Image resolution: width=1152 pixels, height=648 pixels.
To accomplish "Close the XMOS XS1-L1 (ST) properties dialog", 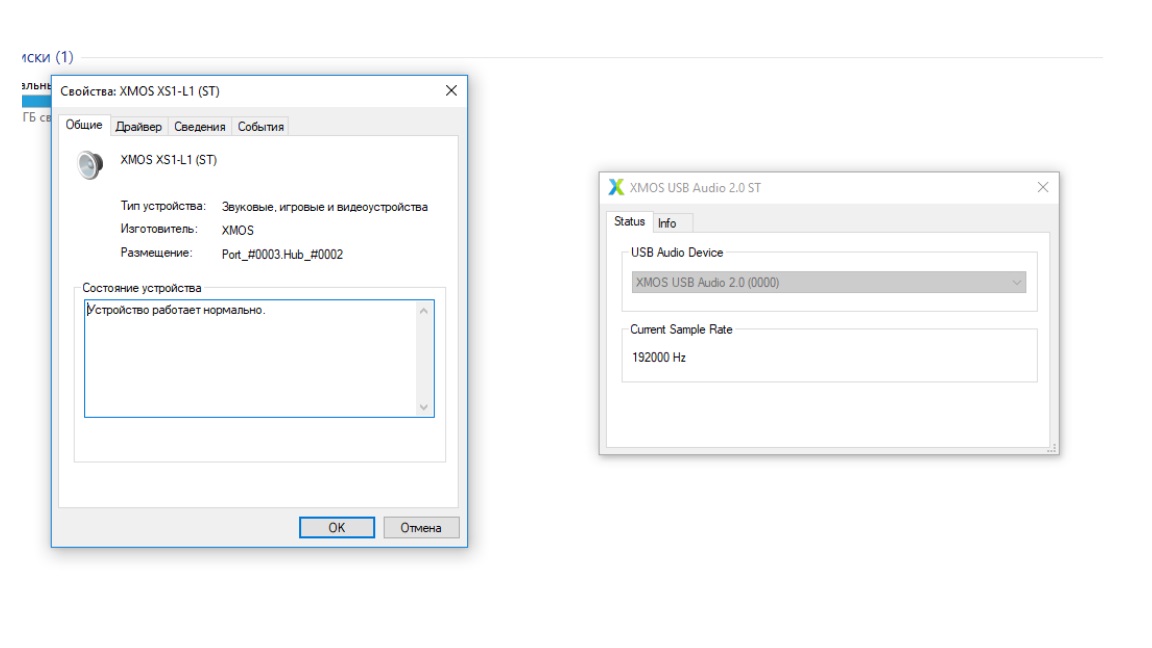I will click(451, 90).
